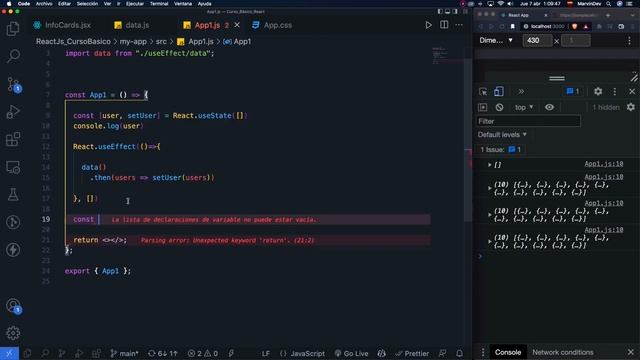The height and width of the screenshot is (360, 640).
Task: Open the Manage gear in the activity bar
Action: [x=13, y=333]
